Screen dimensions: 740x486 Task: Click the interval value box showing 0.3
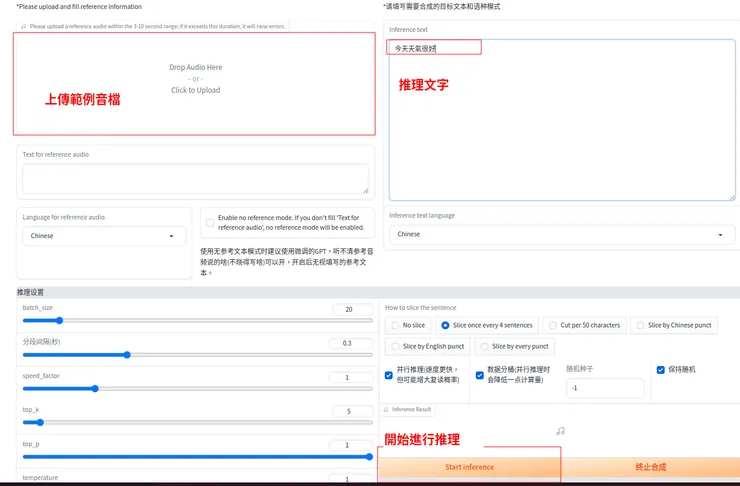350,344
